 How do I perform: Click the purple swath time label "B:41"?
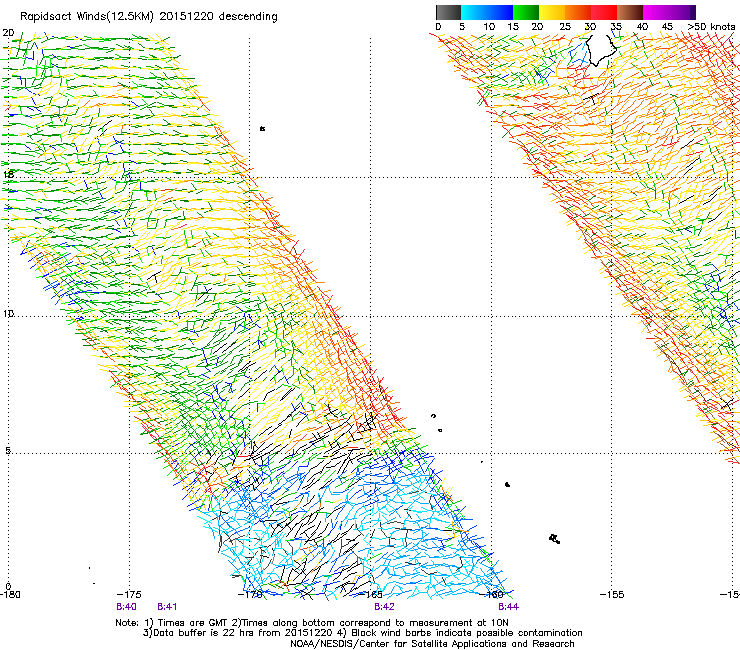[x=167, y=607]
